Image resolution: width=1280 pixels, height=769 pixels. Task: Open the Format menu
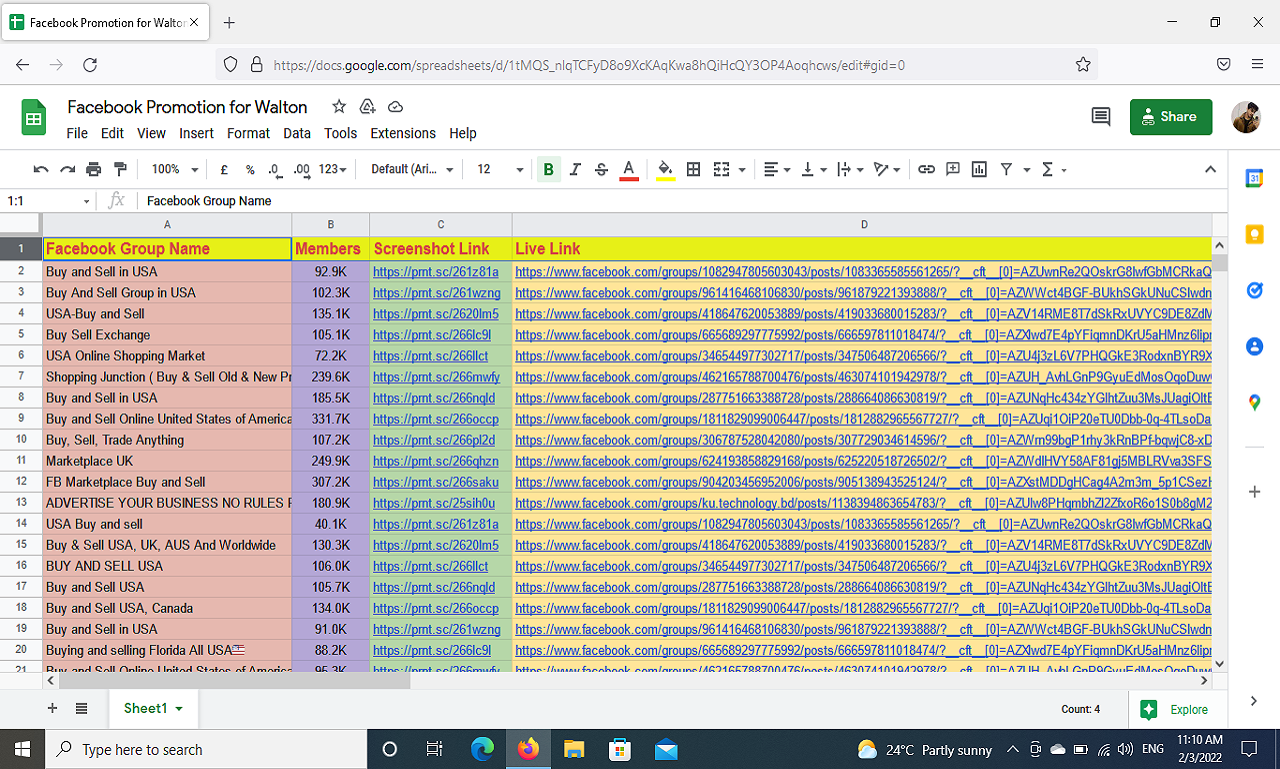(248, 133)
